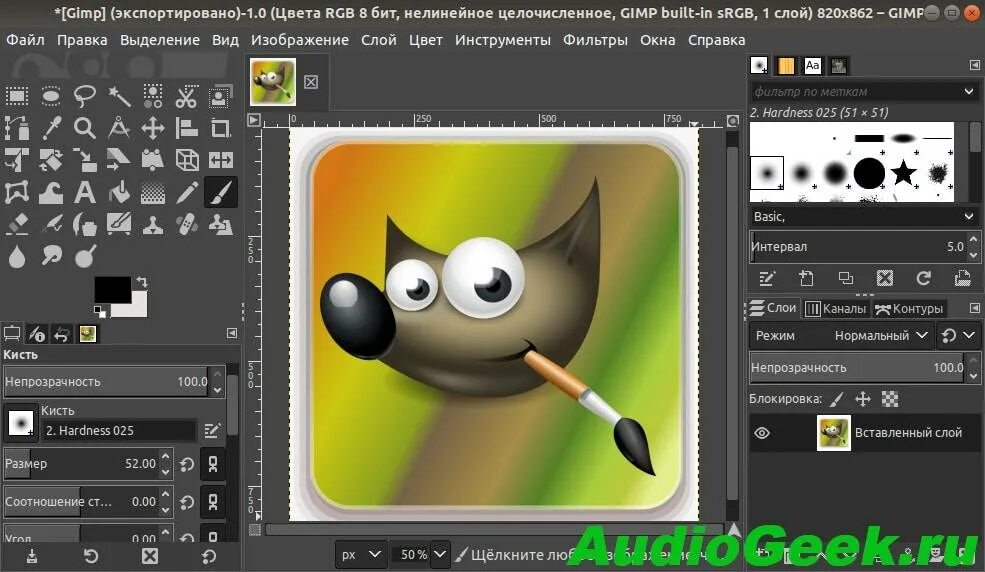This screenshot has width=985, height=572.
Task: Switch to the Контуры tab
Action: click(909, 308)
